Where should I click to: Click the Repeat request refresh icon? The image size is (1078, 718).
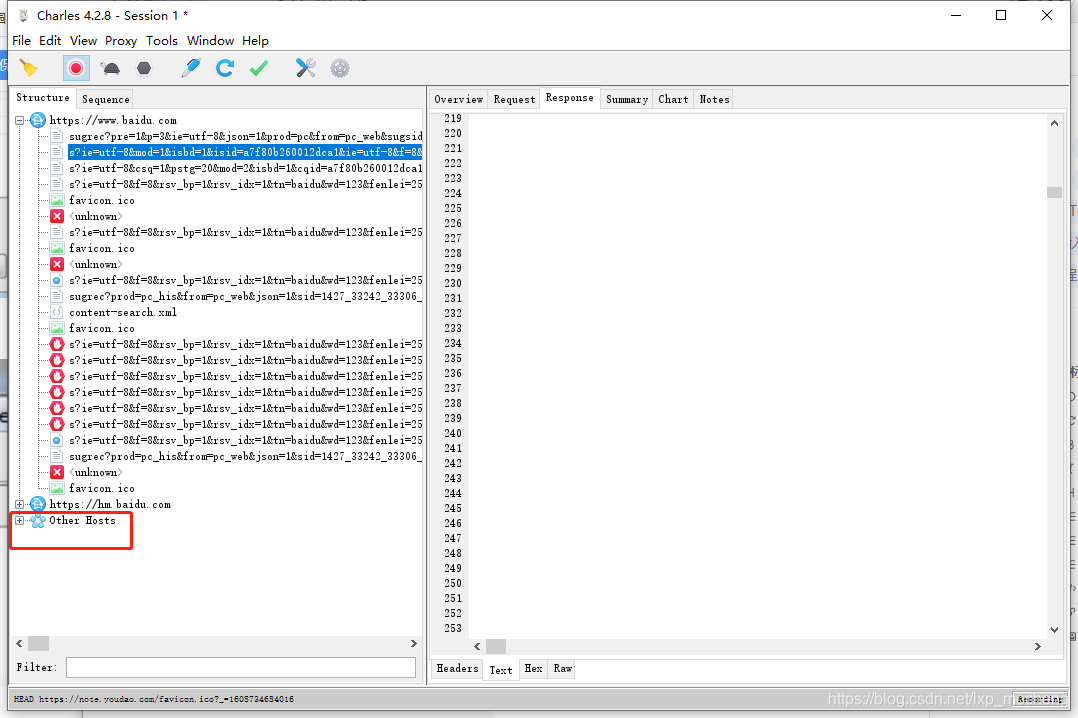[x=225, y=68]
